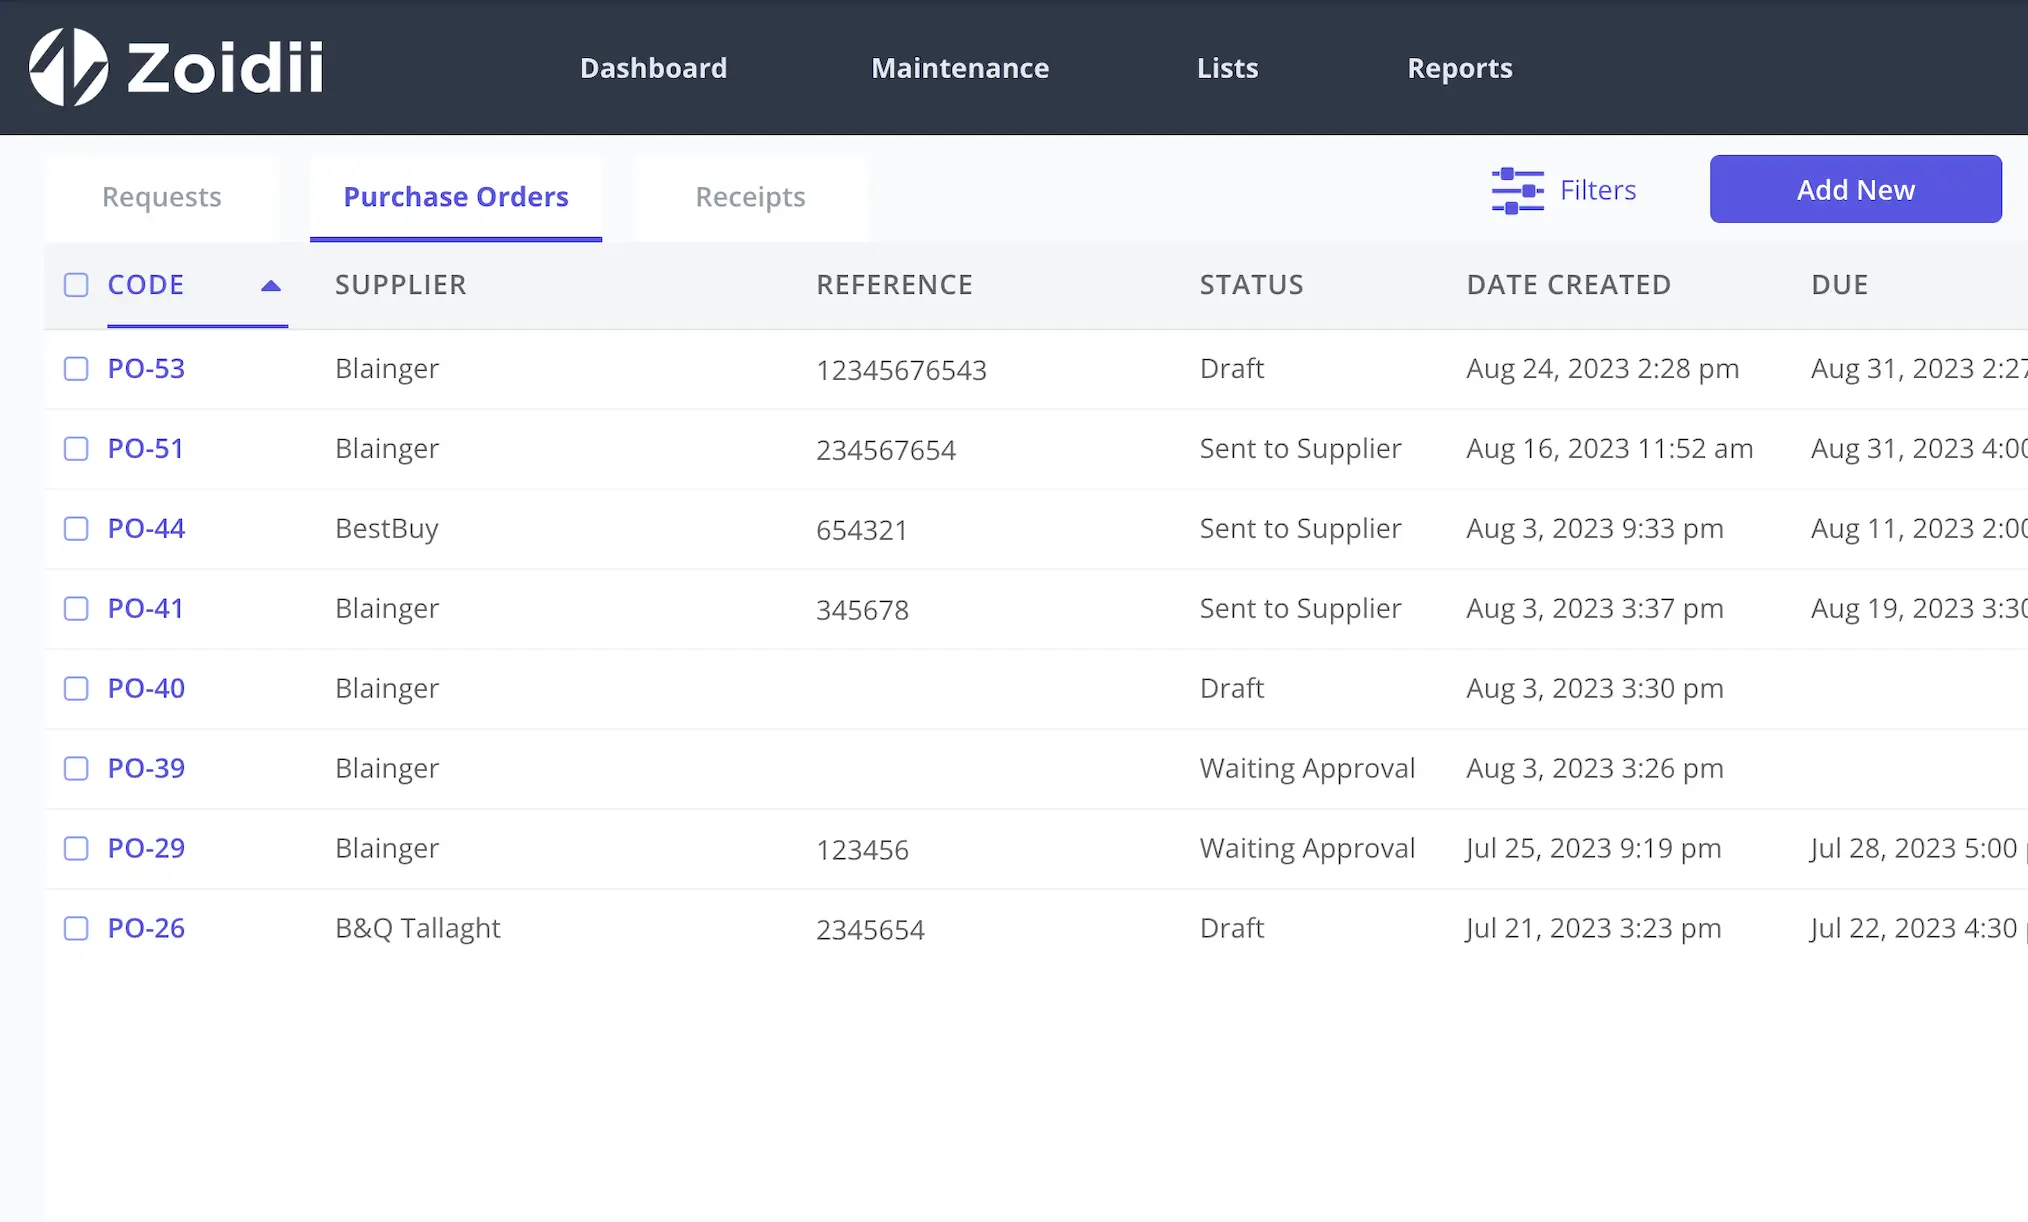Click reference 123456
The width and height of the screenshot is (2028, 1222).
(862, 850)
